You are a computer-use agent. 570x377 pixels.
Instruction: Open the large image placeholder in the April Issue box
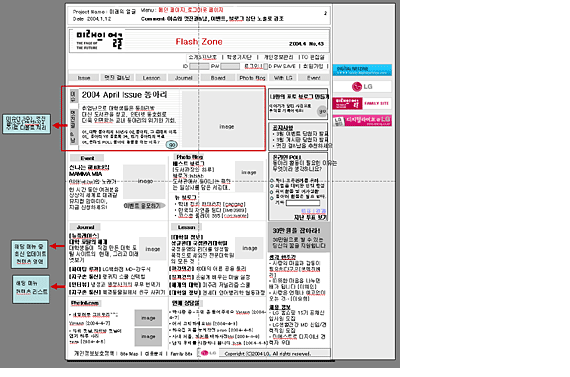click(x=222, y=119)
